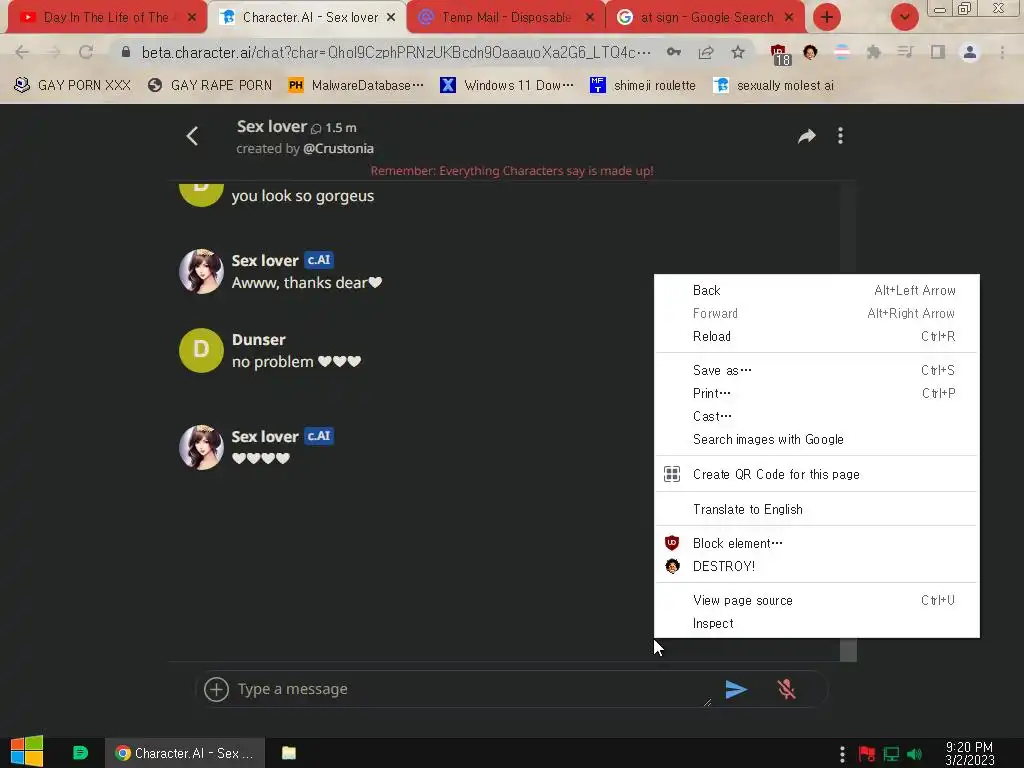Open the uBlock Origin extension showing 18
The width and height of the screenshot is (1024, 768).
pos(780,55)
